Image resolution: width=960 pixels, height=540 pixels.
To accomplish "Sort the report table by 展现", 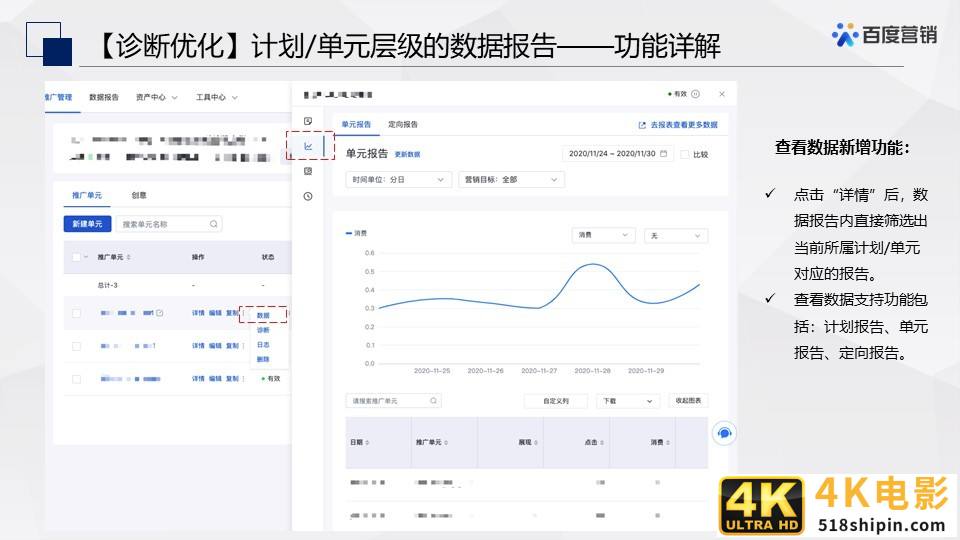I will pos(536,442).
